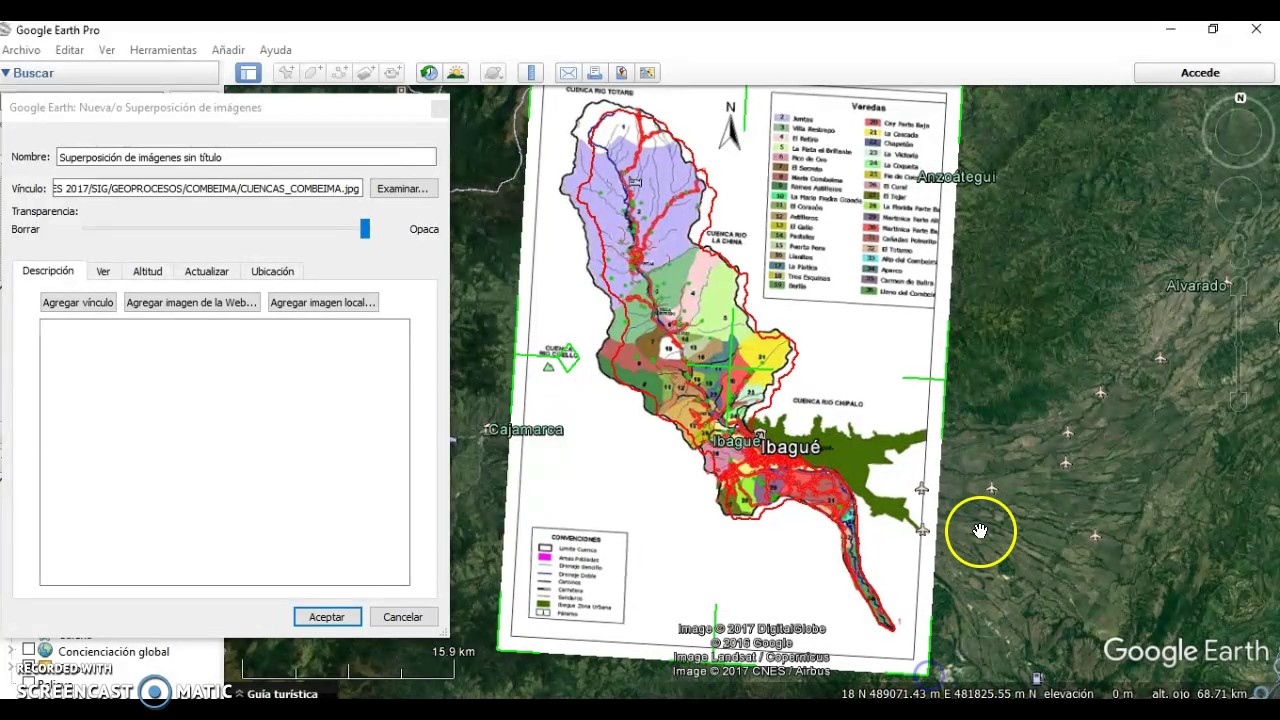Screen dimensions: 1280x720
Task: Switch to the Ubicación tab
Action: [273, 271]
